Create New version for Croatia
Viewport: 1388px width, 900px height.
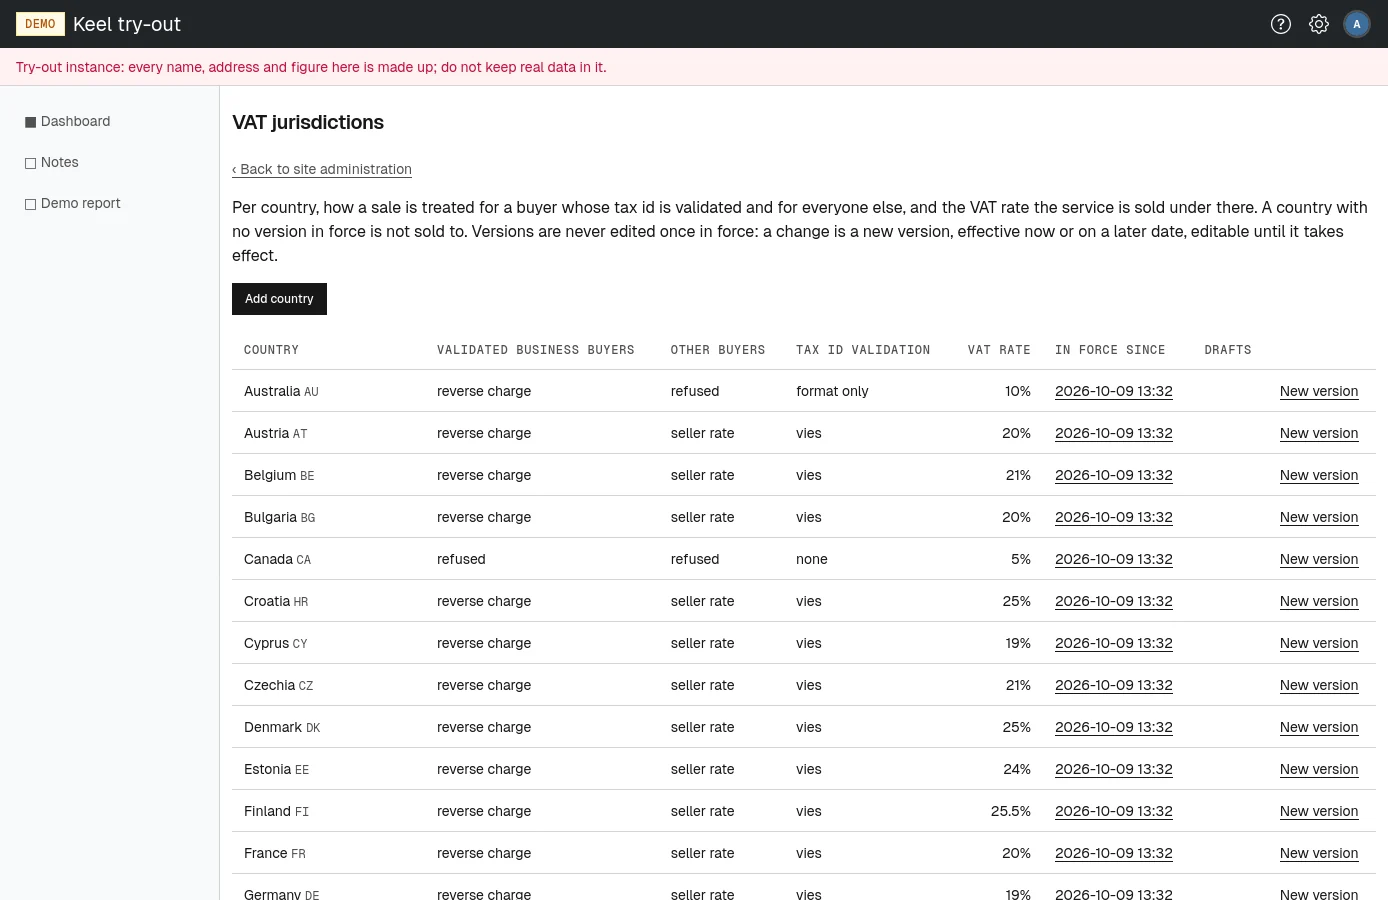1319,601
